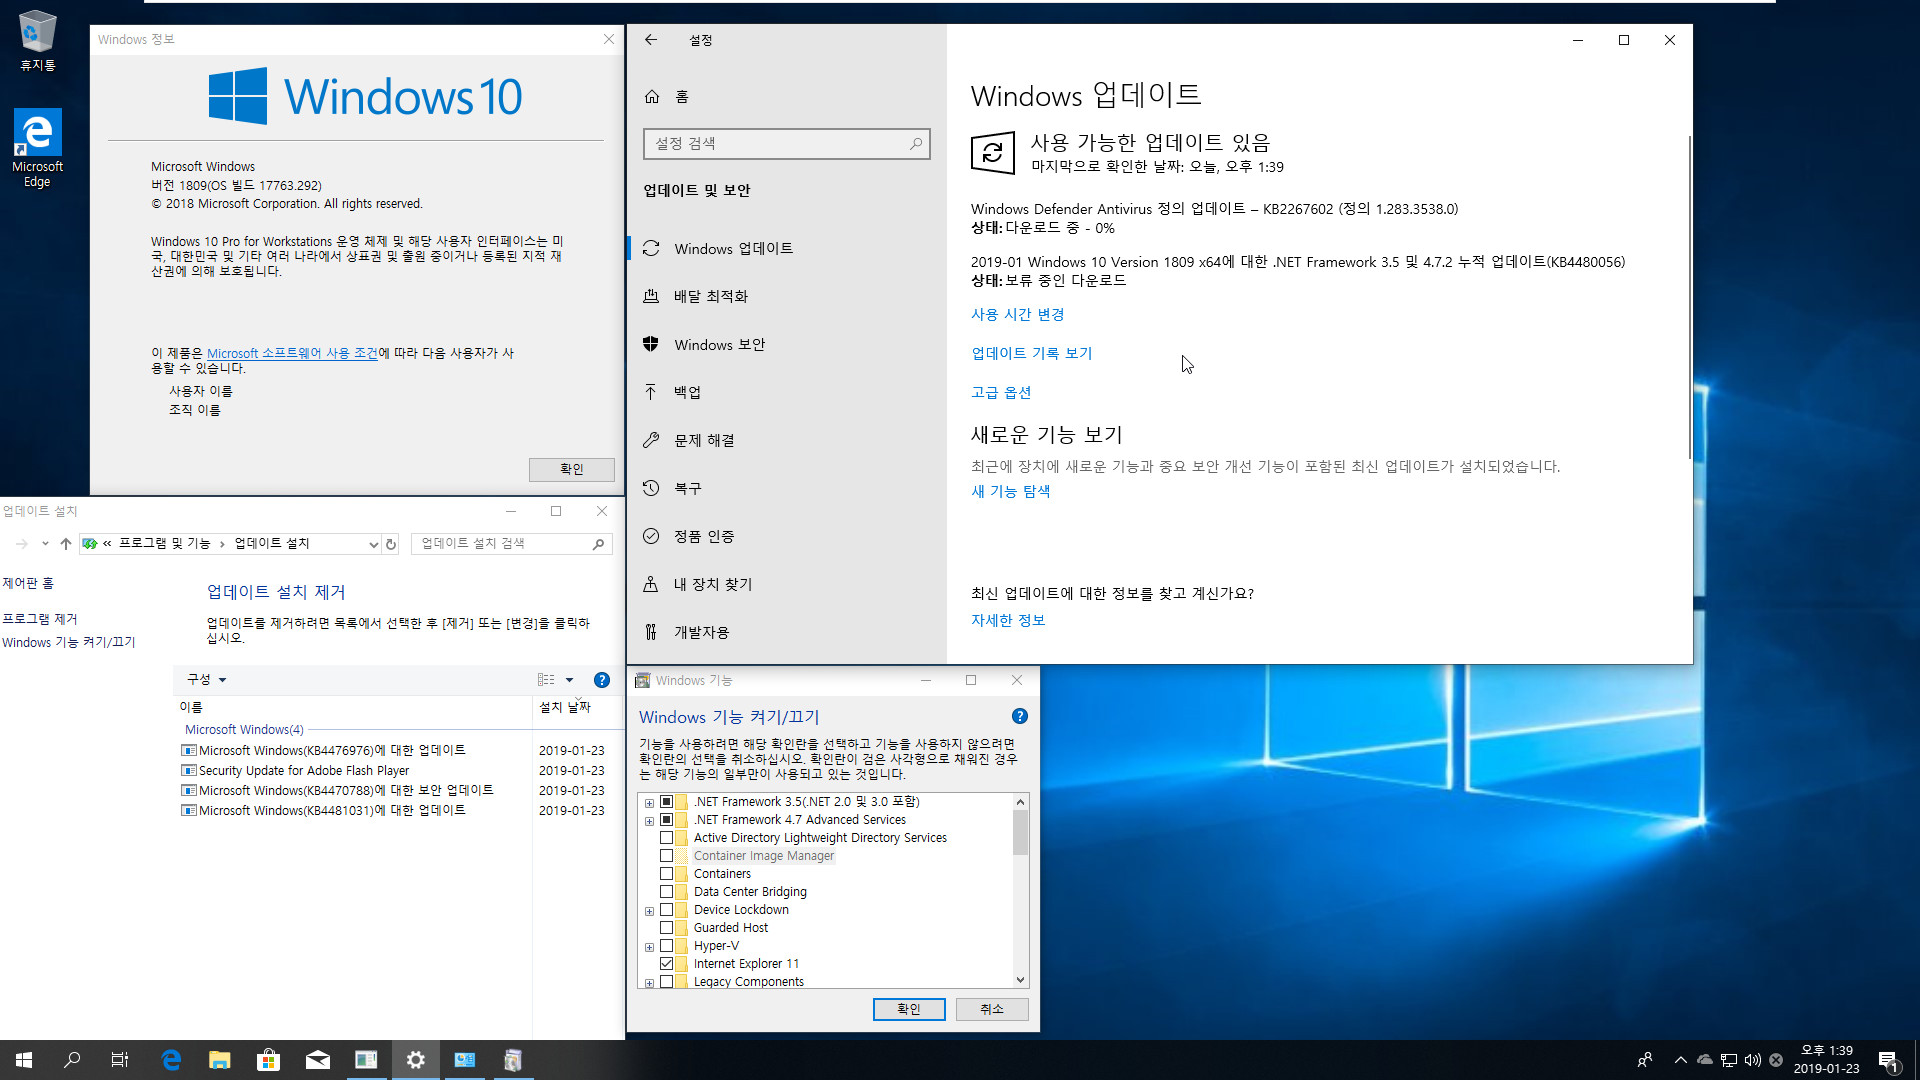Check the Guarded Host checkbox
Image resolution: width=1920 pixels, height=1080 pixels.
click(x=666, y=928)
